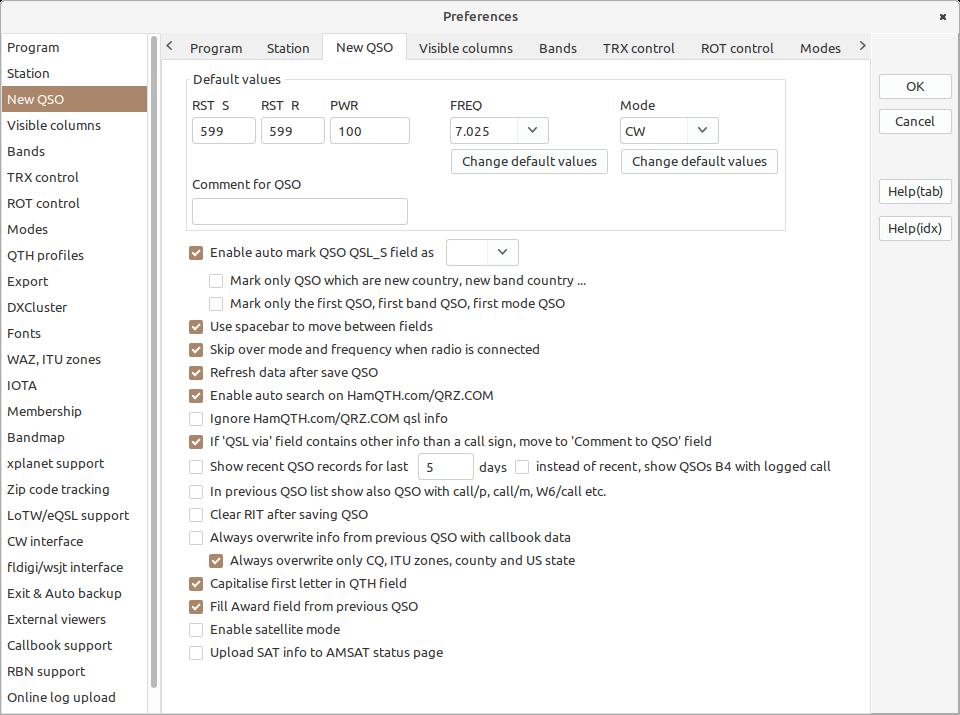This screenshot has width=960, height=715.
Task: Check Mark only the first QSO option
Action: [x=216, y=304]
